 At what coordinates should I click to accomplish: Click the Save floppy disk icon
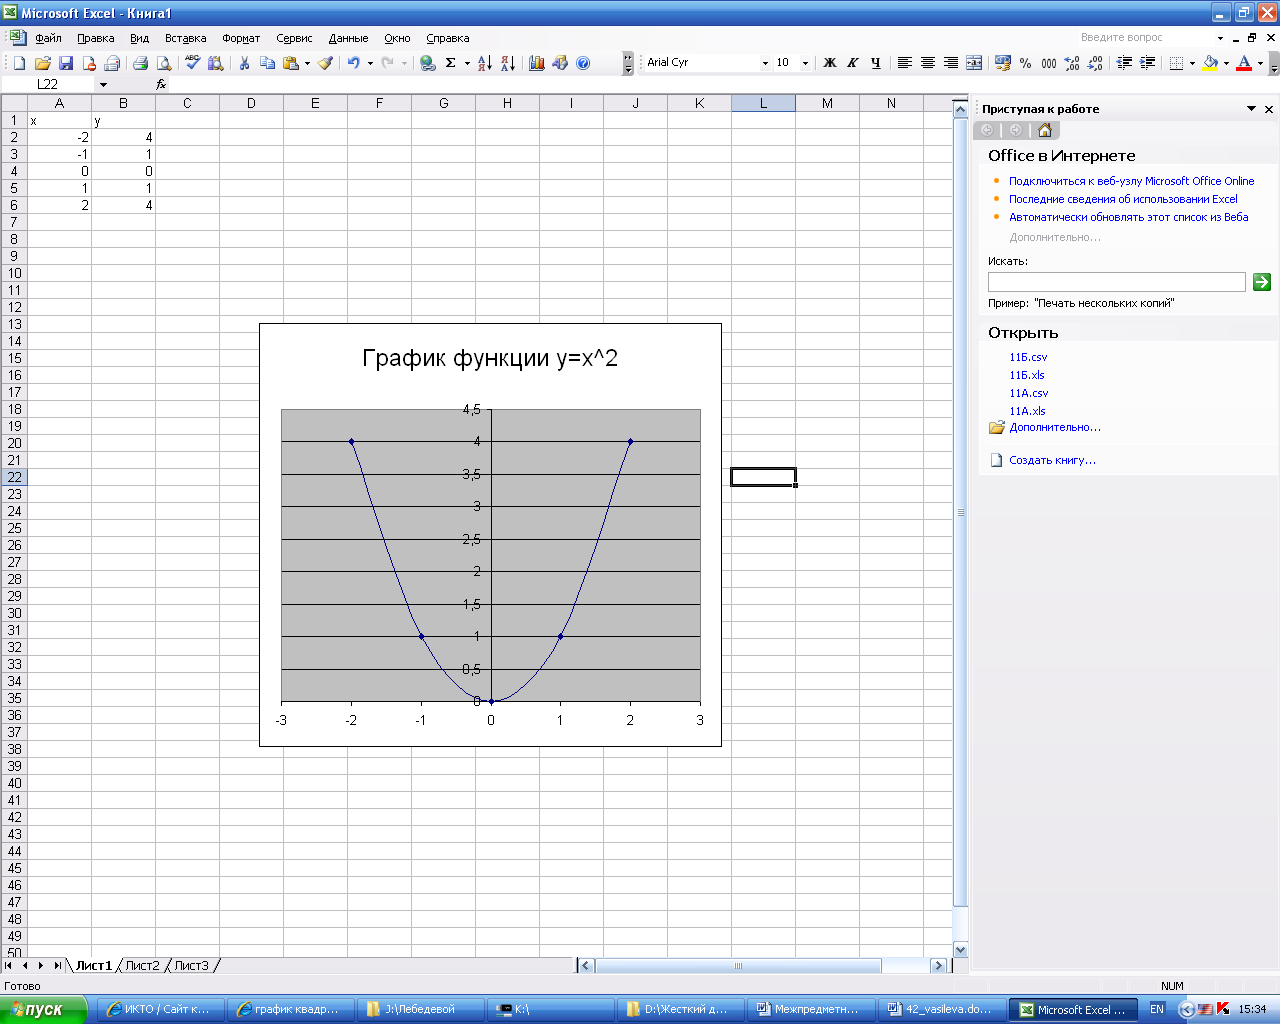66,63
